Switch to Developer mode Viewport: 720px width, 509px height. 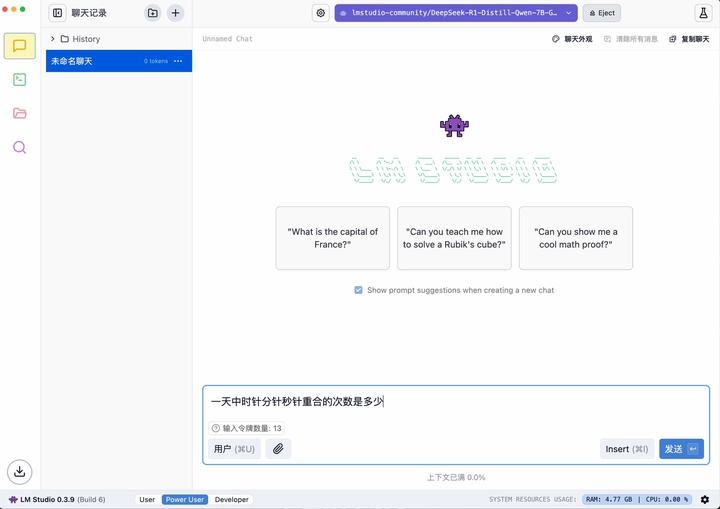pyautogui.click(x=231, y=499)
